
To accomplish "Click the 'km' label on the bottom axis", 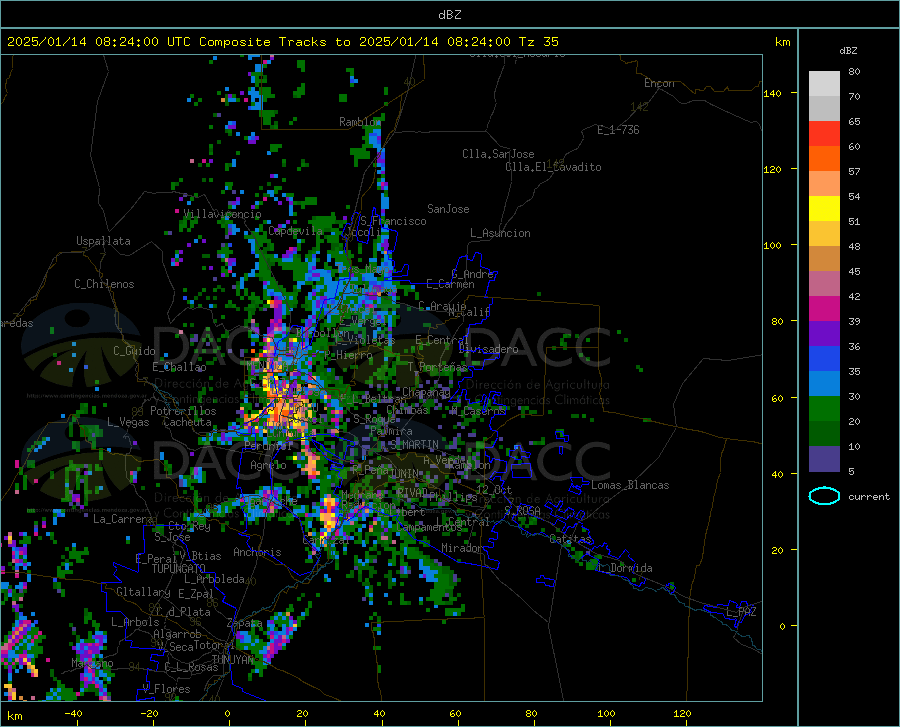I will point(14,716).
